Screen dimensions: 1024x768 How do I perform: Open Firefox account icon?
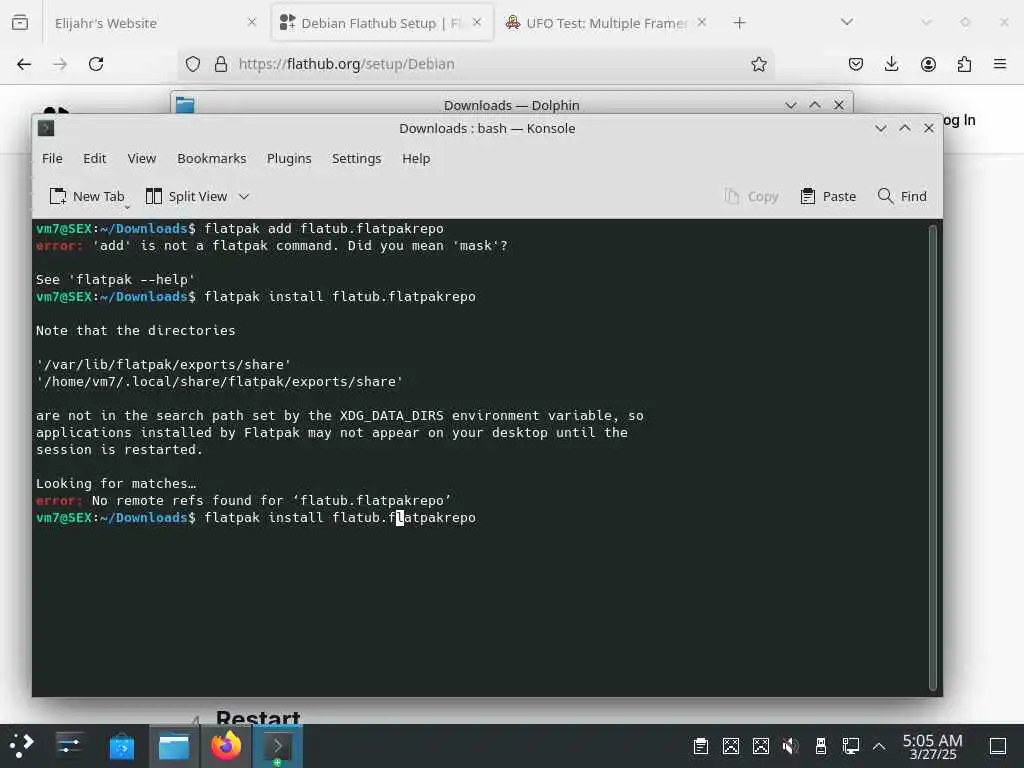coord(928,64)
